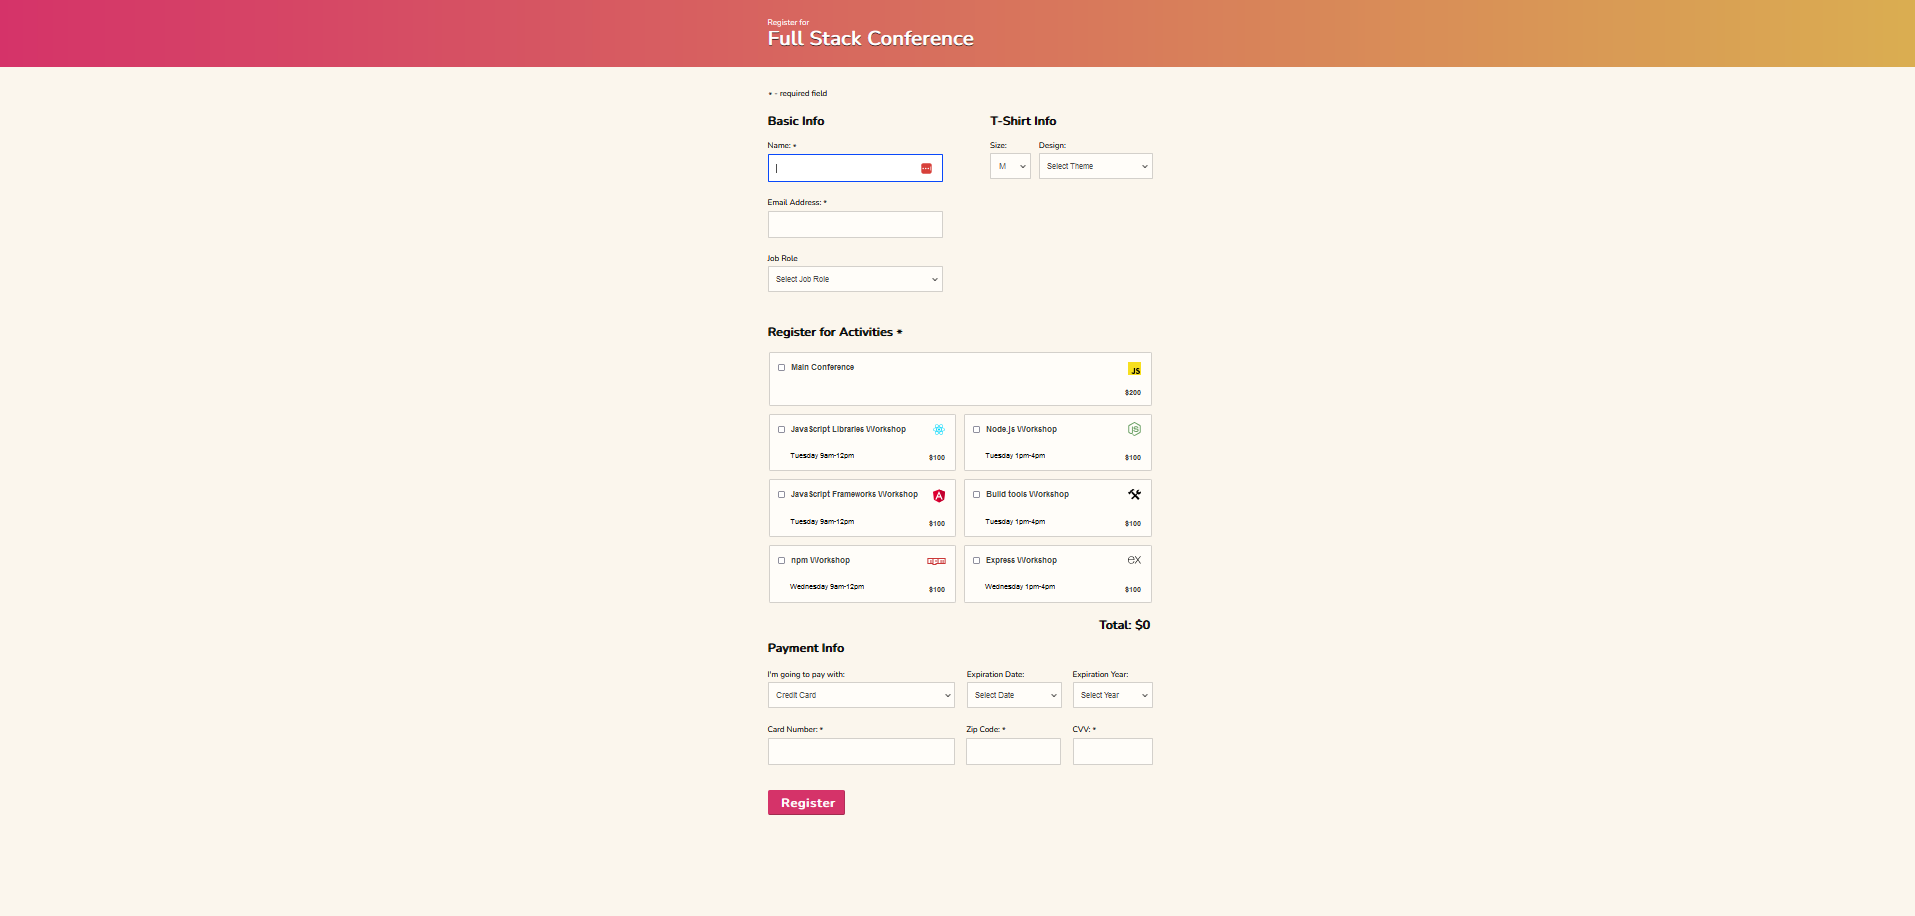Click the 'T-Shirt Info' heading
Screen dimensions: 1915x916
[1023, 121]
